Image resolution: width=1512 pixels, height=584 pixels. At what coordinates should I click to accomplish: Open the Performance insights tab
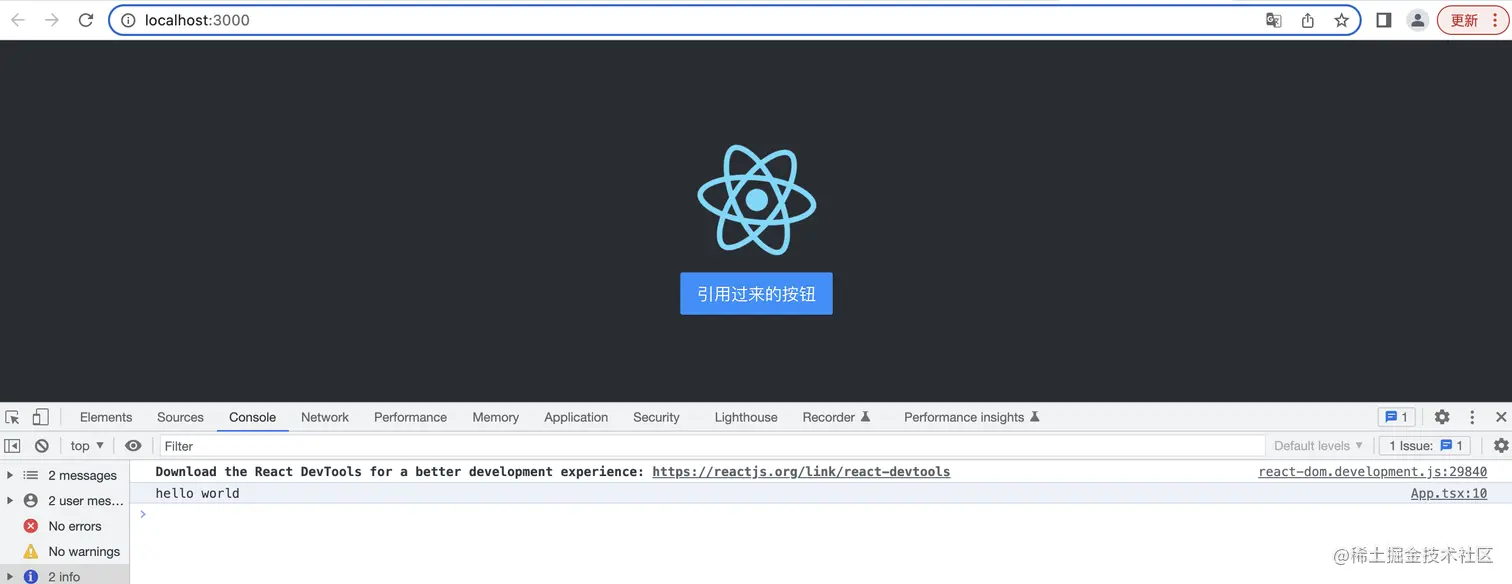[x=972, y=417]
